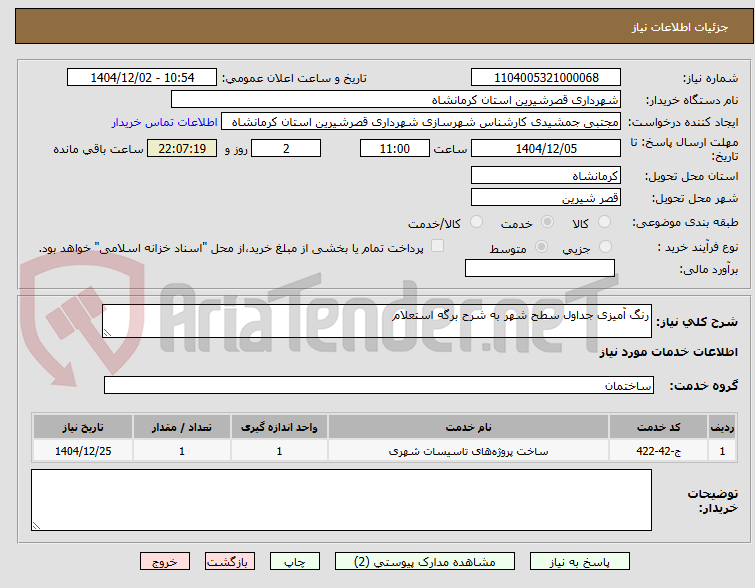Open مشاهده مدارک پیوستی (2) attachments
This screenshot has width=755, height=588.
pyautogui.click(x=425, y=562)
